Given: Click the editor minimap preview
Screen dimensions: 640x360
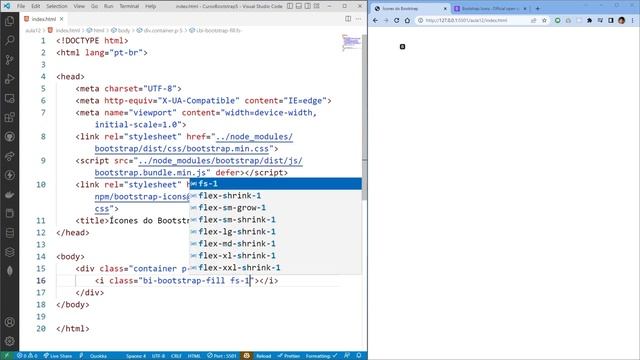Looking at the screenshot, I should tap(351, 42).
